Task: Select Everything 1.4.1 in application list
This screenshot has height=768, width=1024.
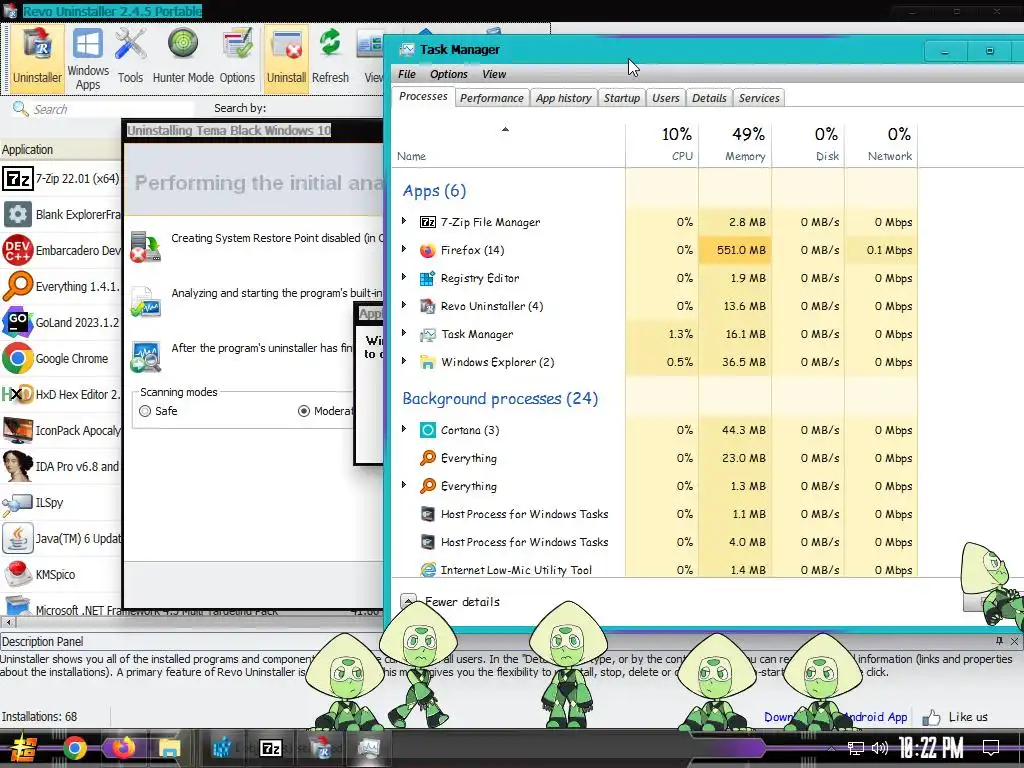Action: click(61, 286)
